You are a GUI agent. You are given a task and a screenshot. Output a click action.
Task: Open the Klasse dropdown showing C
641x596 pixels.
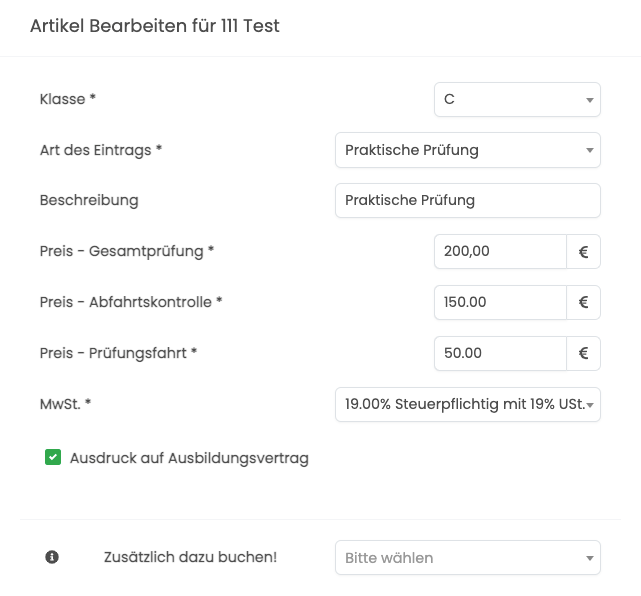coord(517,100)
